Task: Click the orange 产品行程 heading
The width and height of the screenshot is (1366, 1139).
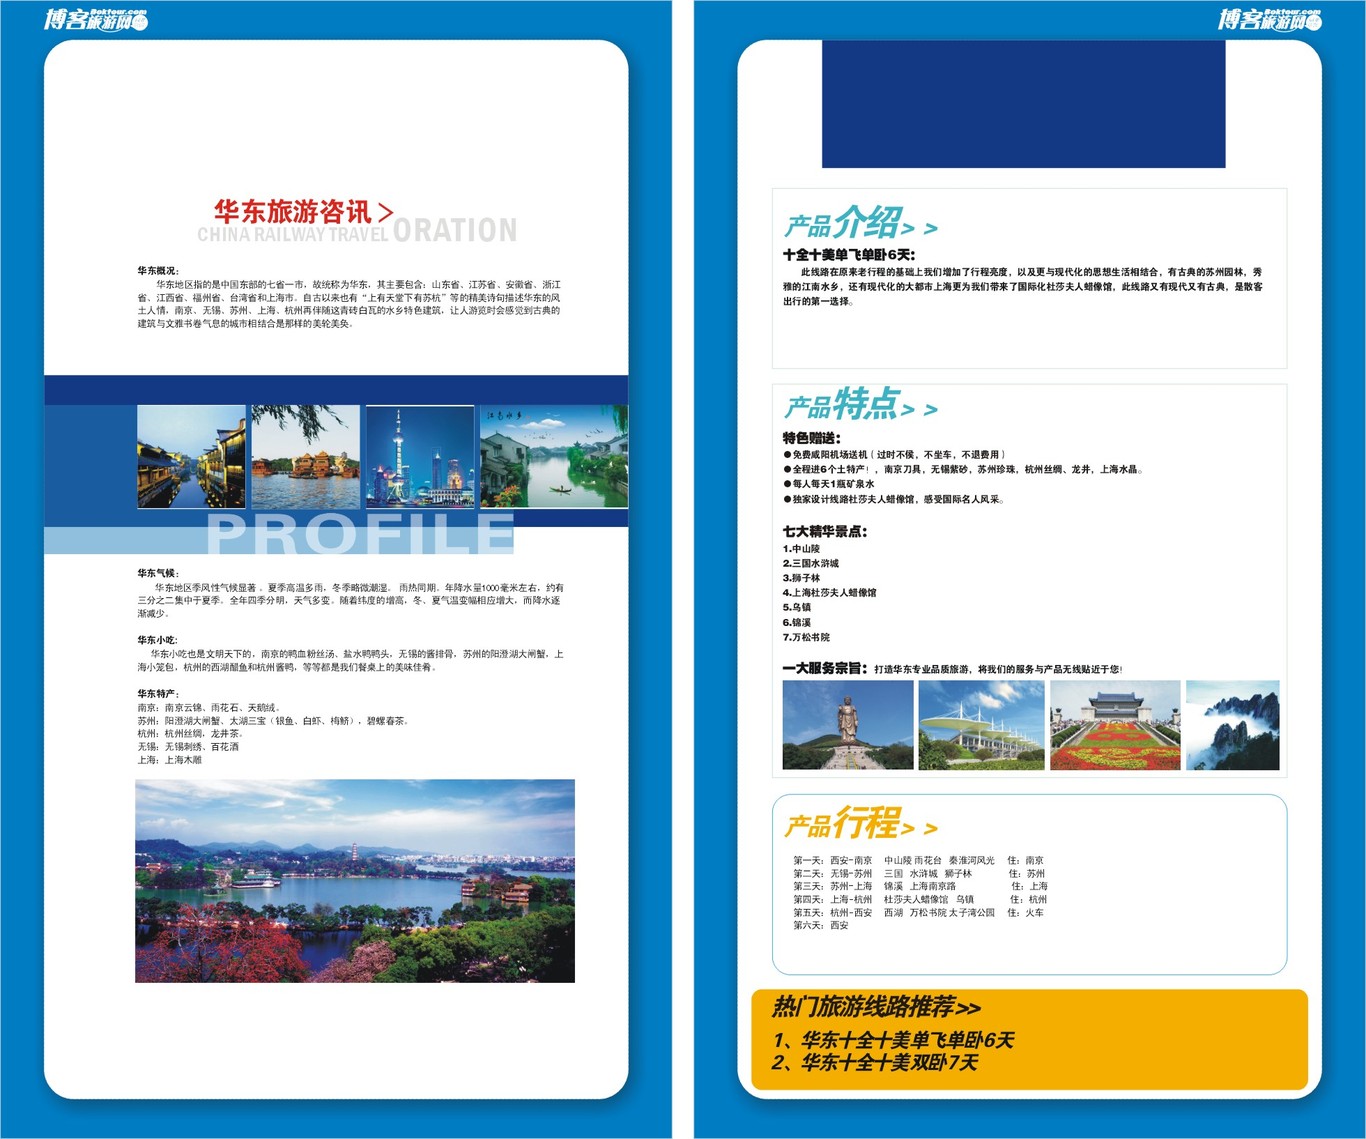Action: (860, 824)
